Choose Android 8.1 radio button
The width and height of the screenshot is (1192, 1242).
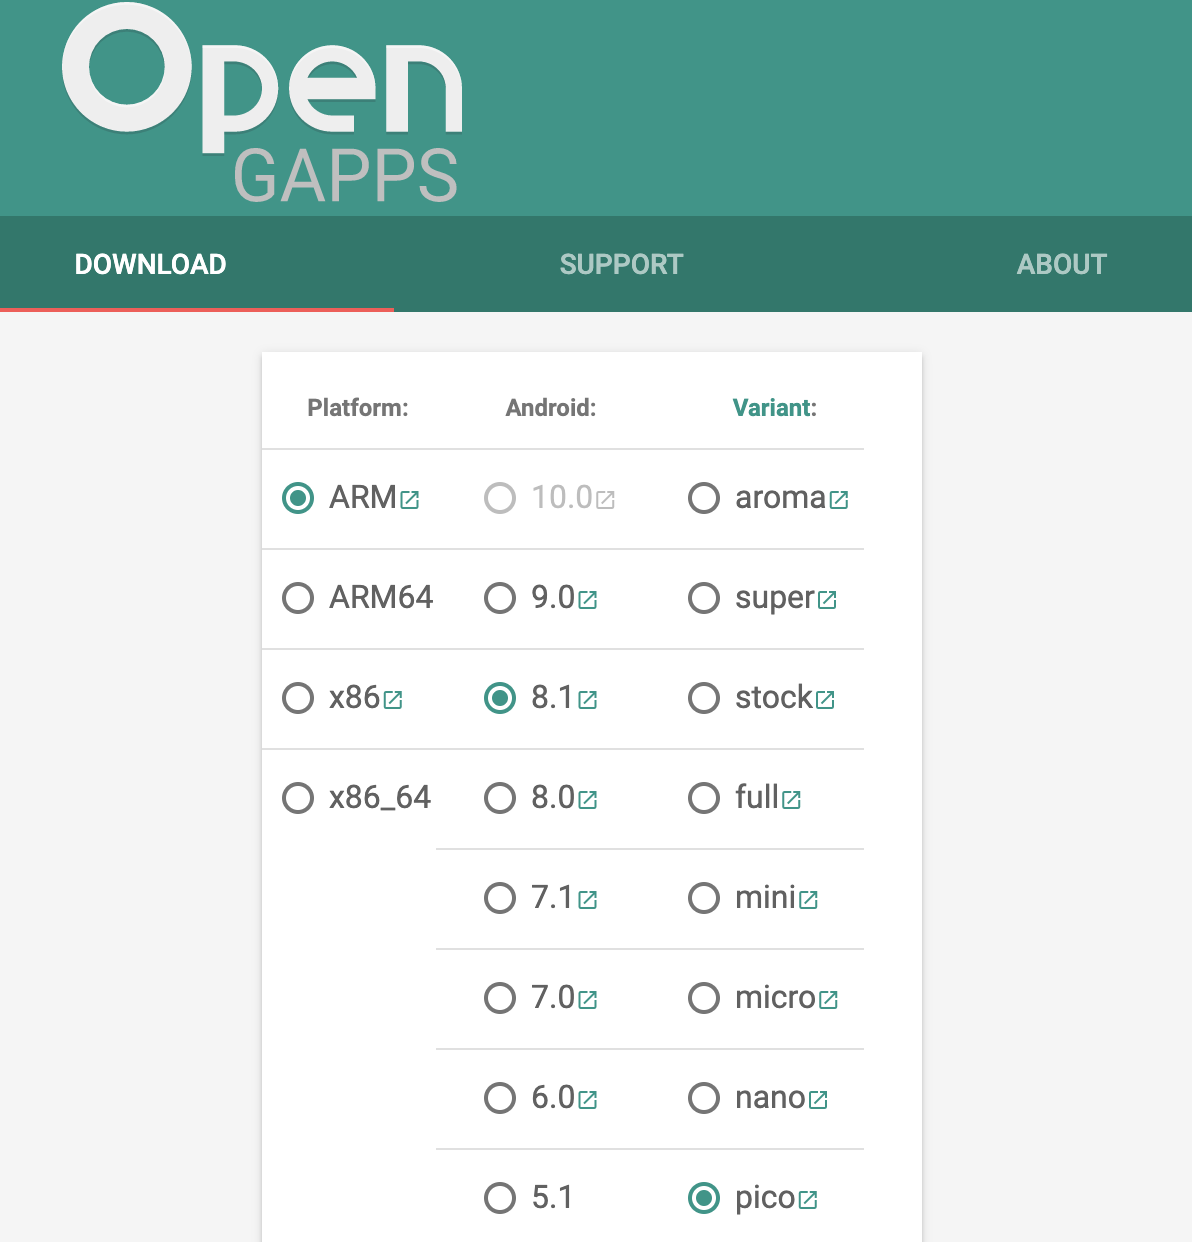[x=500, y=698]
